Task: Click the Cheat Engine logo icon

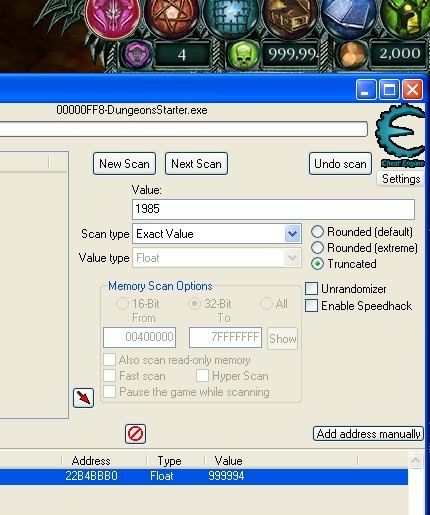Action: pos(400,136)
